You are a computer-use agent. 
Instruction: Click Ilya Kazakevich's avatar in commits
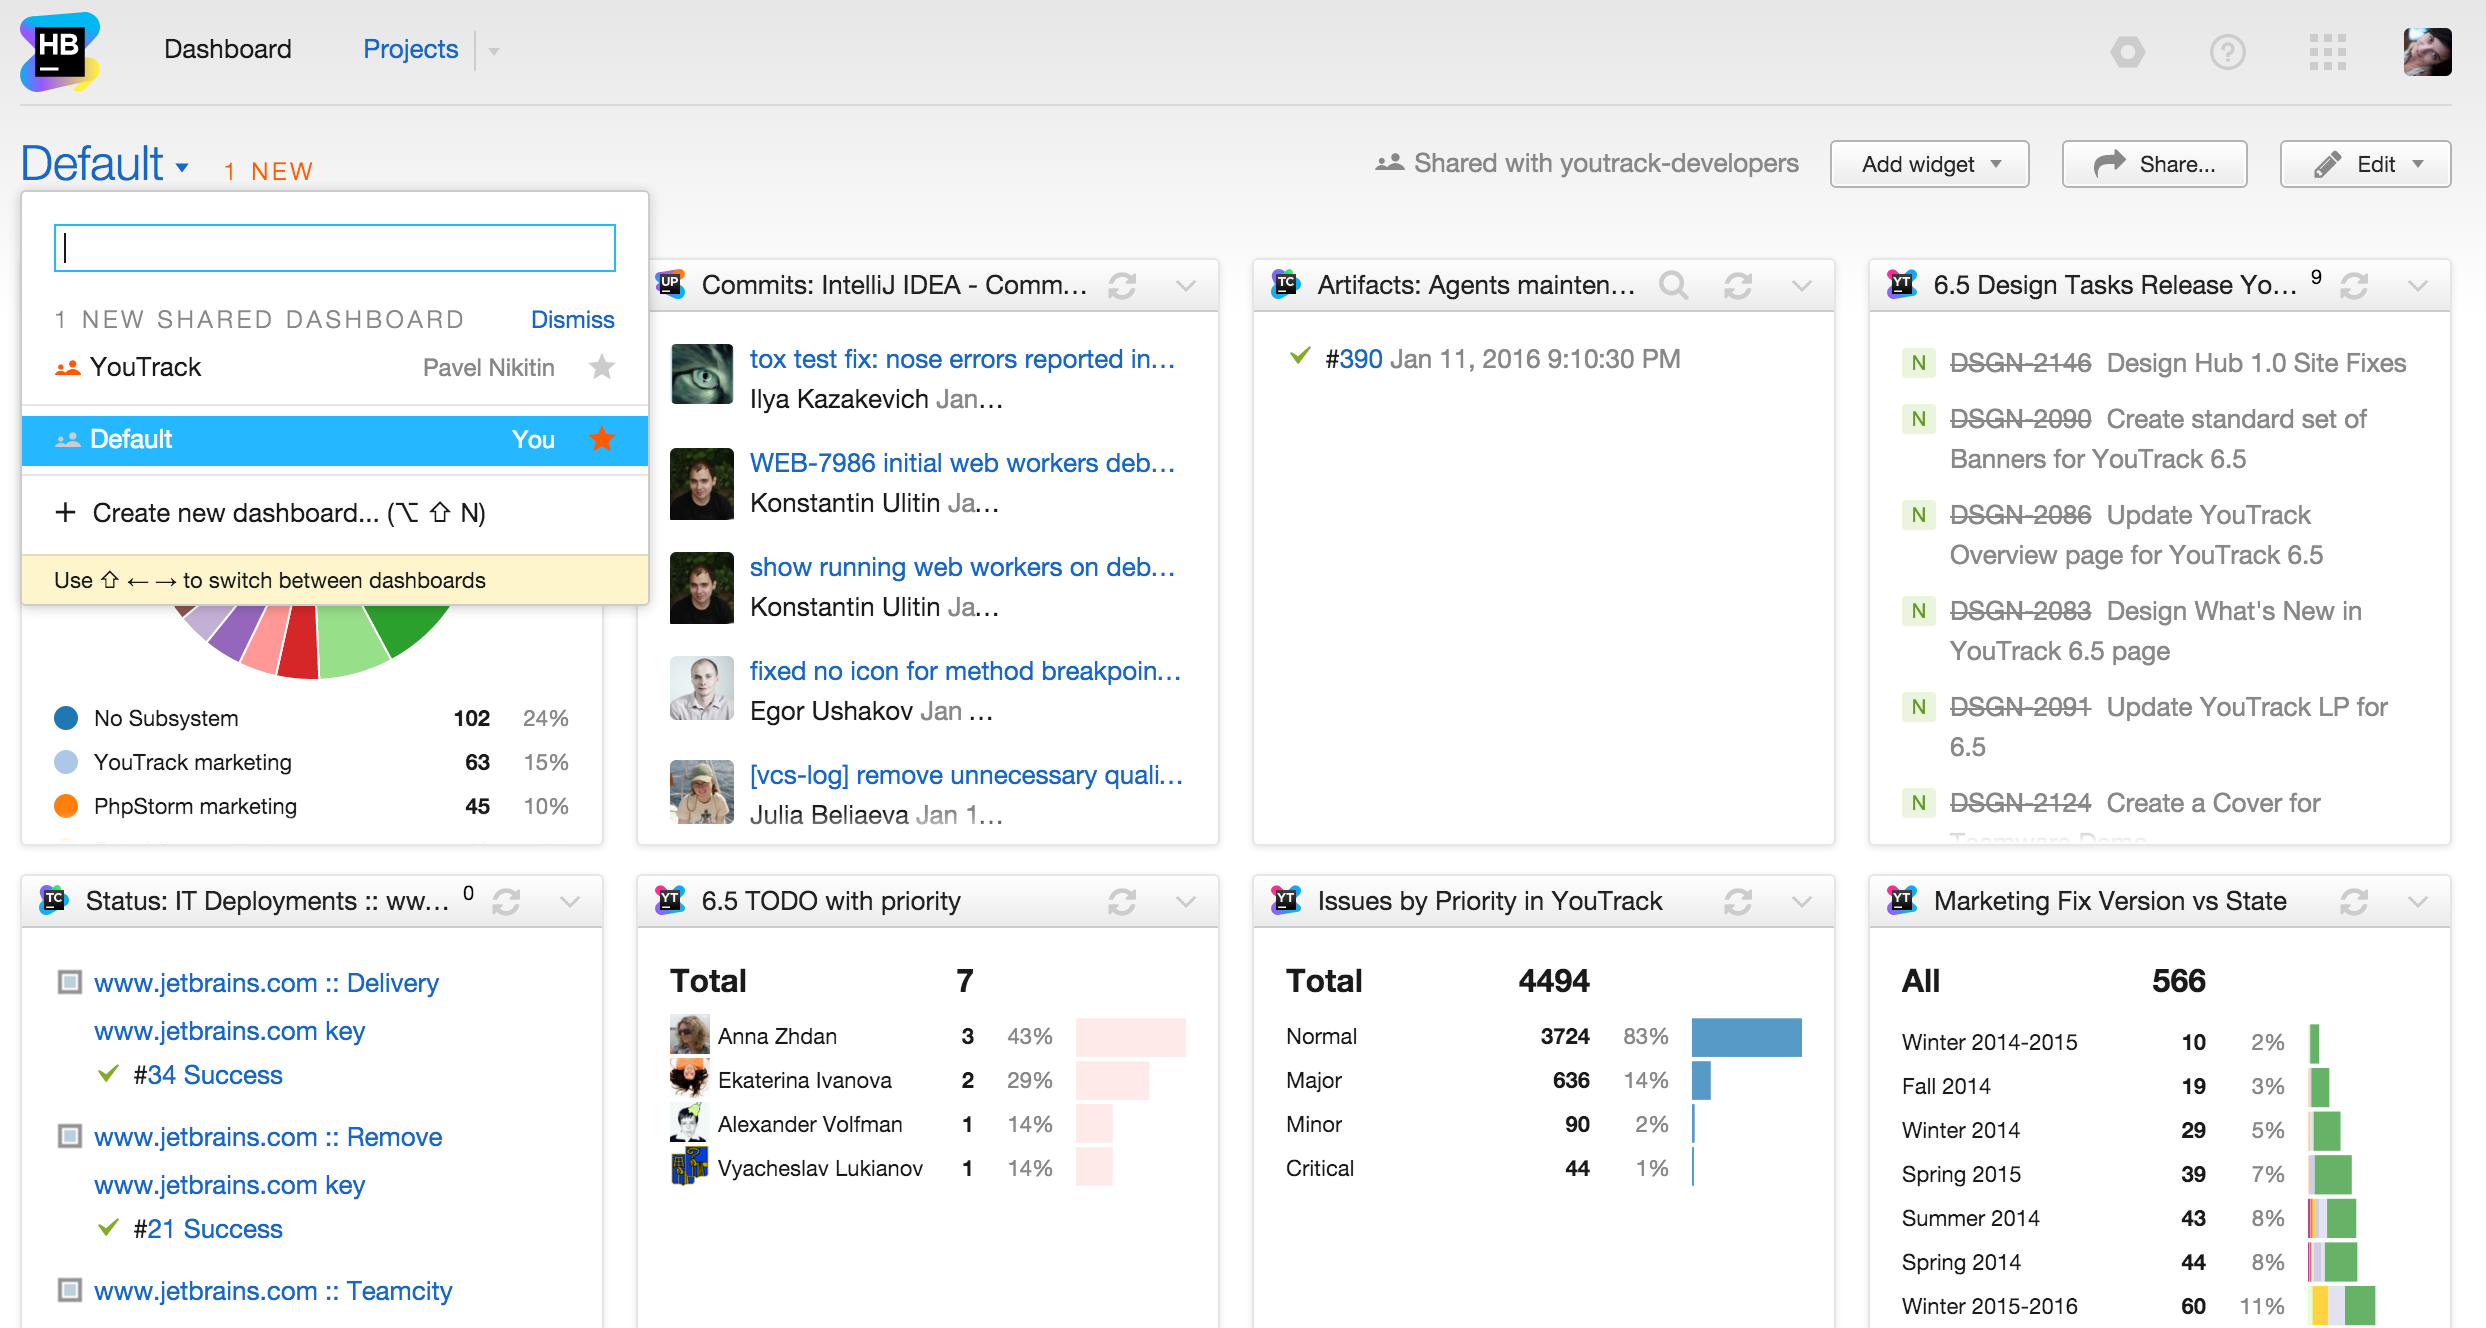coord(702,374)
